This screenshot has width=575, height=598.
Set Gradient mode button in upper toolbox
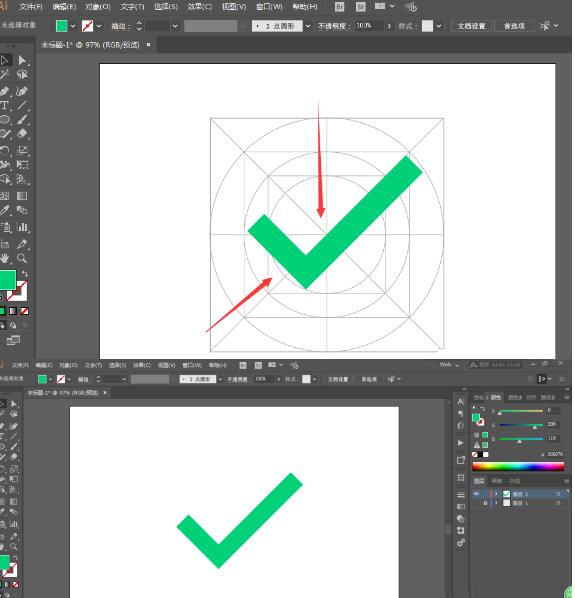[x=13, y=311]
